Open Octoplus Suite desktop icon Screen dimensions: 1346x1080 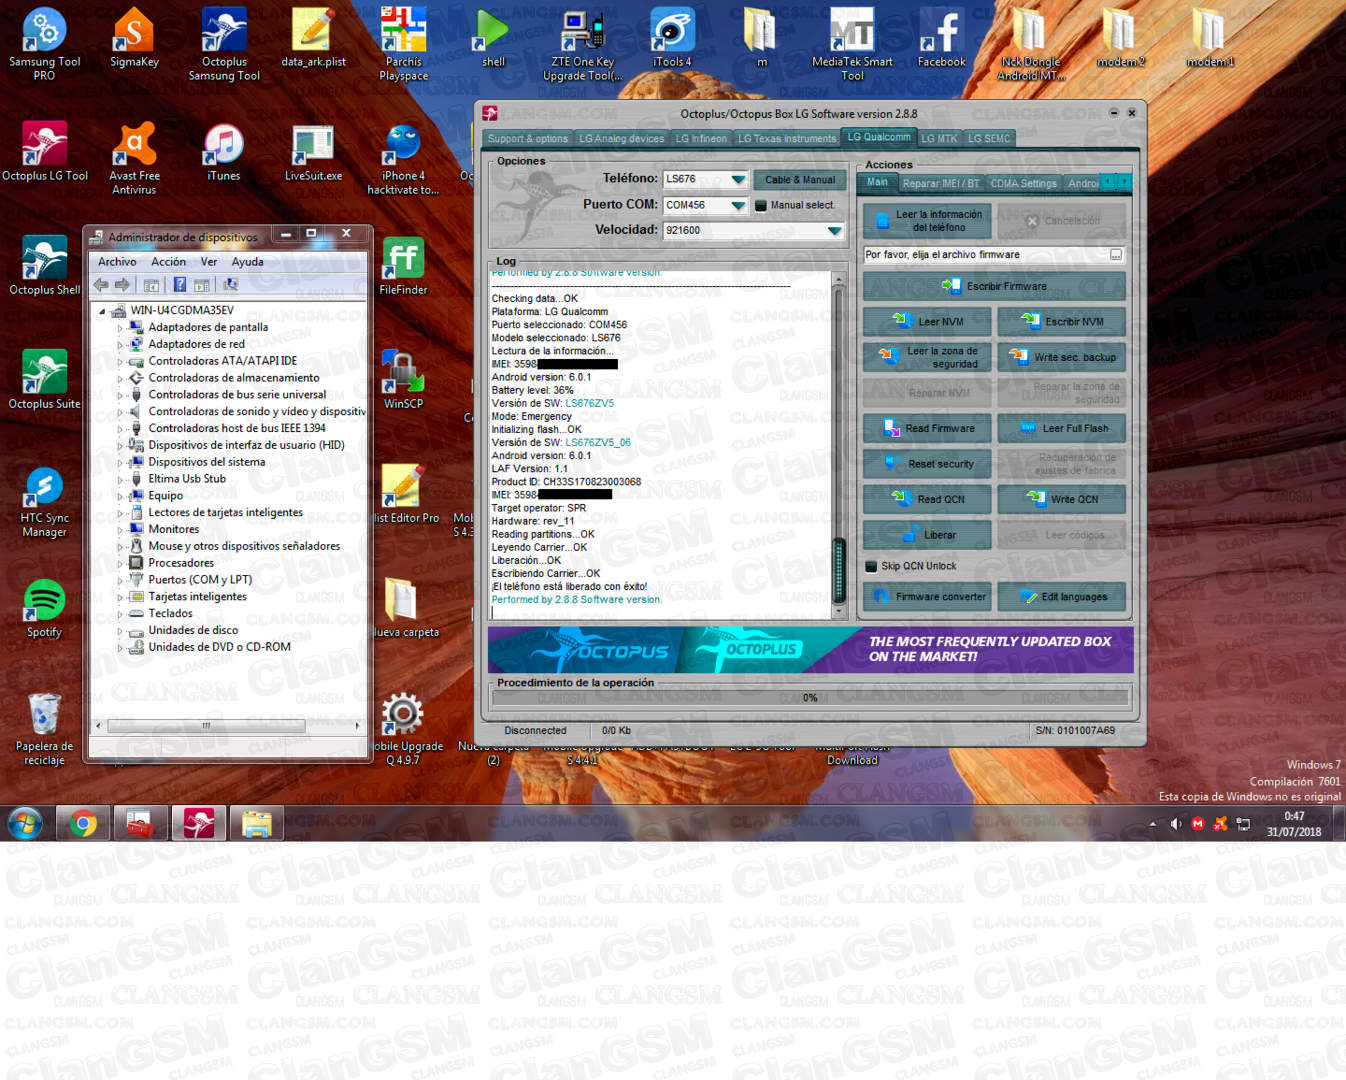[45, 380]
